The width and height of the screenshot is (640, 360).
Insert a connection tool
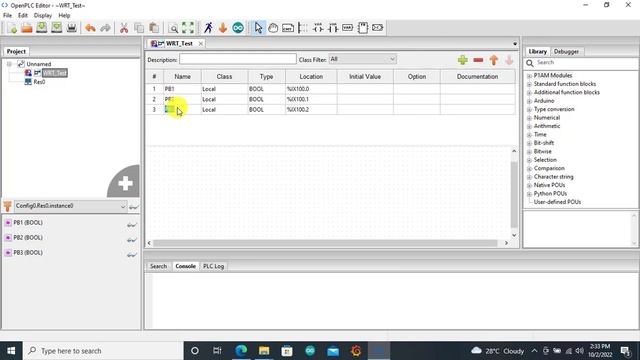378,28
